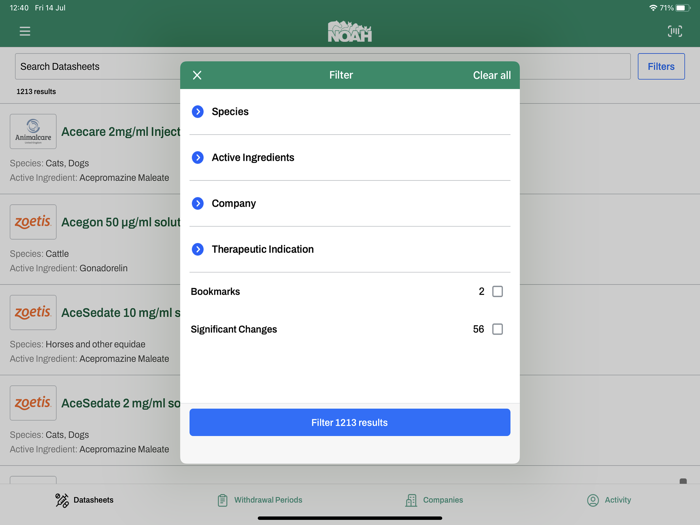This screenshot has height=525, width=700.
Task: Click Species: Cattle text
Action: [39, 254]
